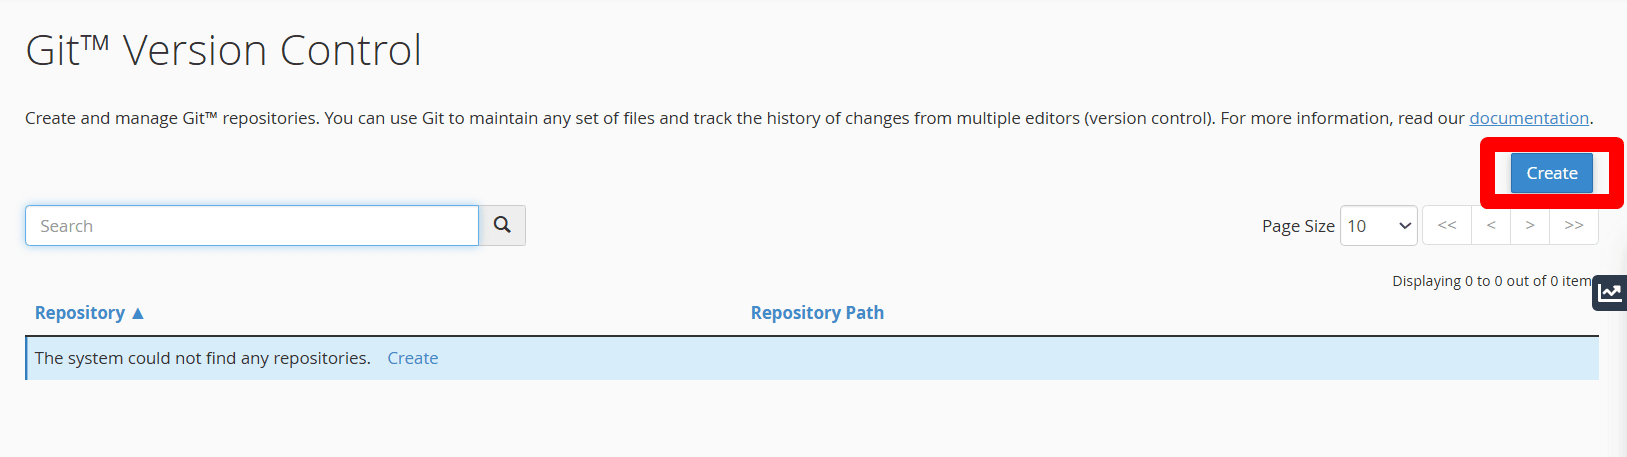This screenshot has height=457, width=1627.
Task: Click the ascending sort triangle beside Repository
Action: pos(138,313)
